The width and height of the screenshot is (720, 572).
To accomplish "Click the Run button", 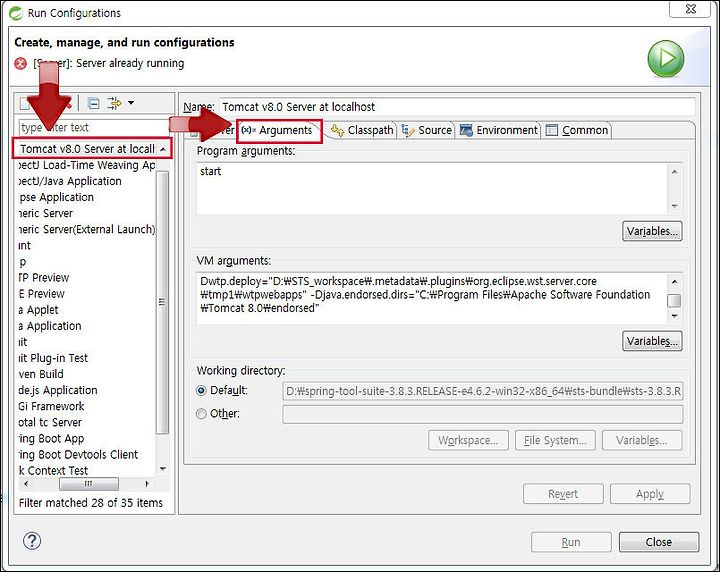I will [x=571, y=542].
